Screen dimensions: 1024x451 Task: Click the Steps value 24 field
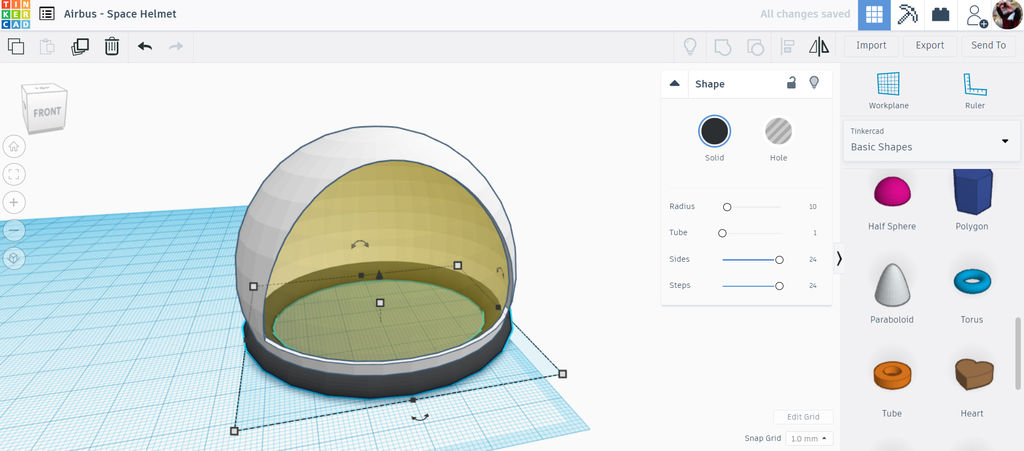click(x=812, y=286)
